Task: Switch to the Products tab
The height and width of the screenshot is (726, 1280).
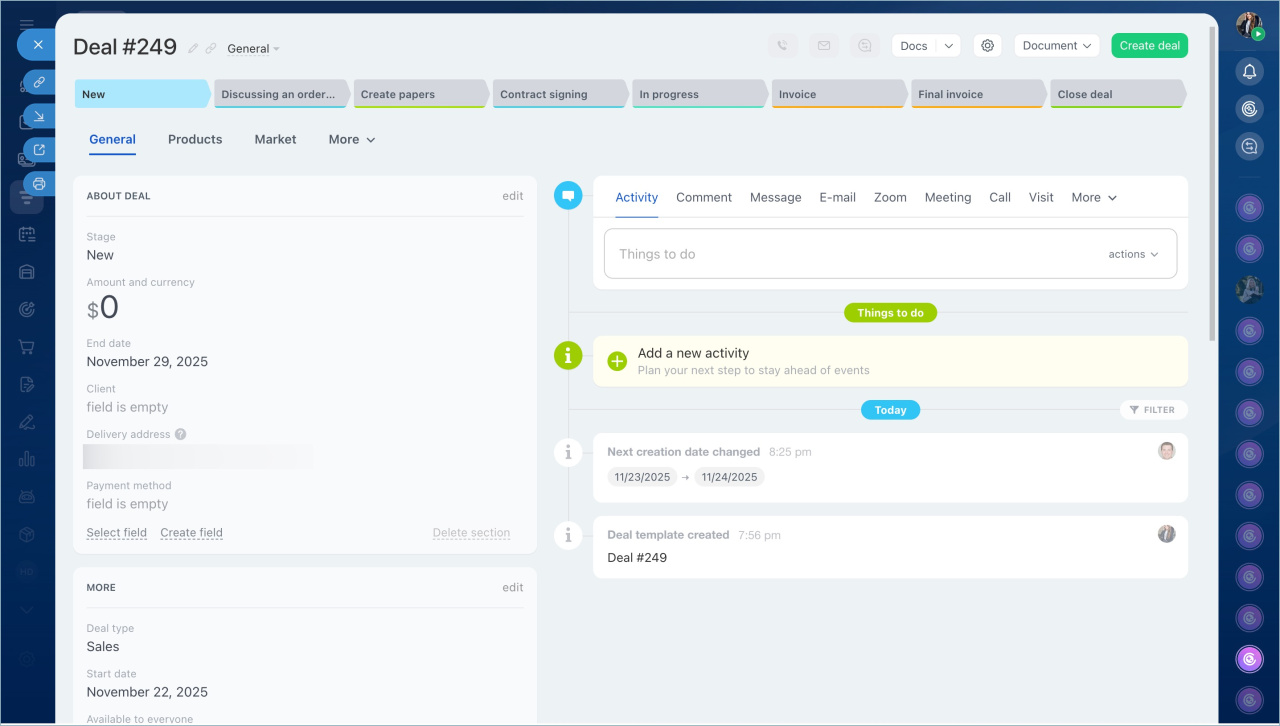Action: pos(195,139)
